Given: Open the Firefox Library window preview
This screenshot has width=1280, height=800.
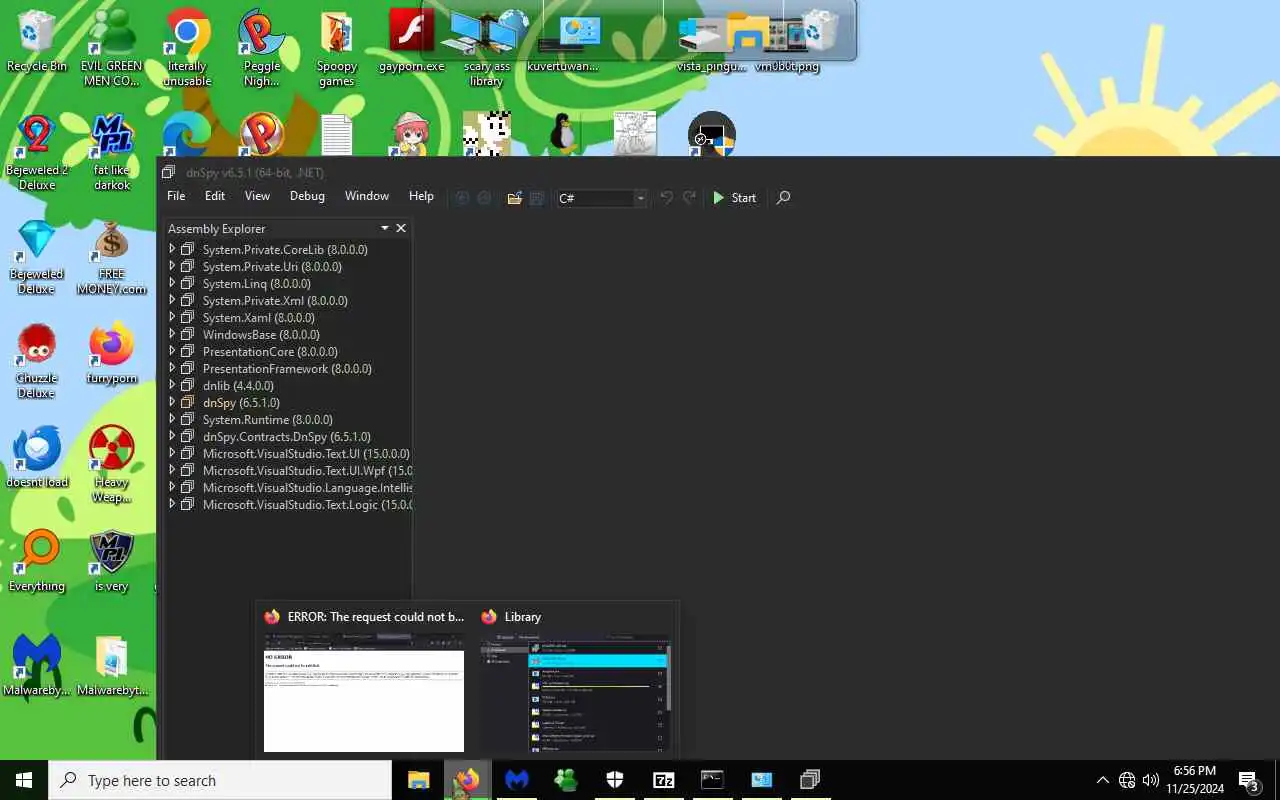Looking at the screenshot, I should [574, 691].
